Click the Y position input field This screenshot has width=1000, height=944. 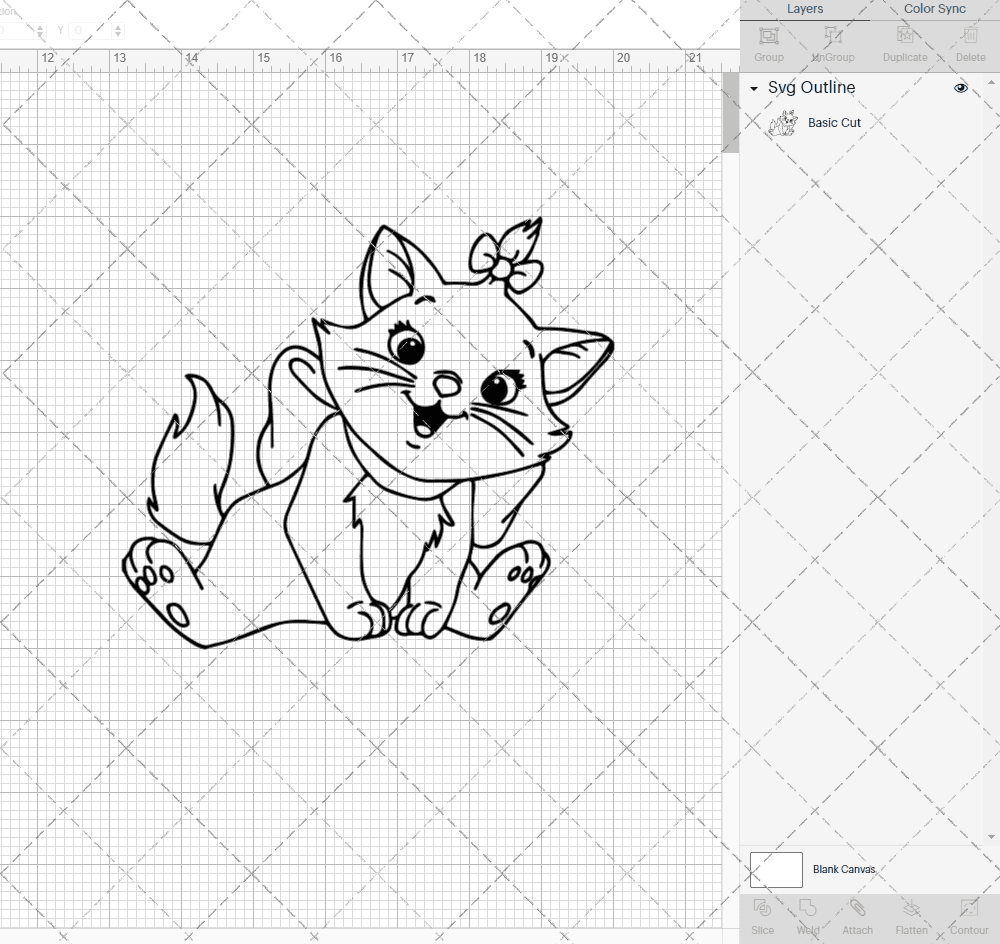[90, 30]
